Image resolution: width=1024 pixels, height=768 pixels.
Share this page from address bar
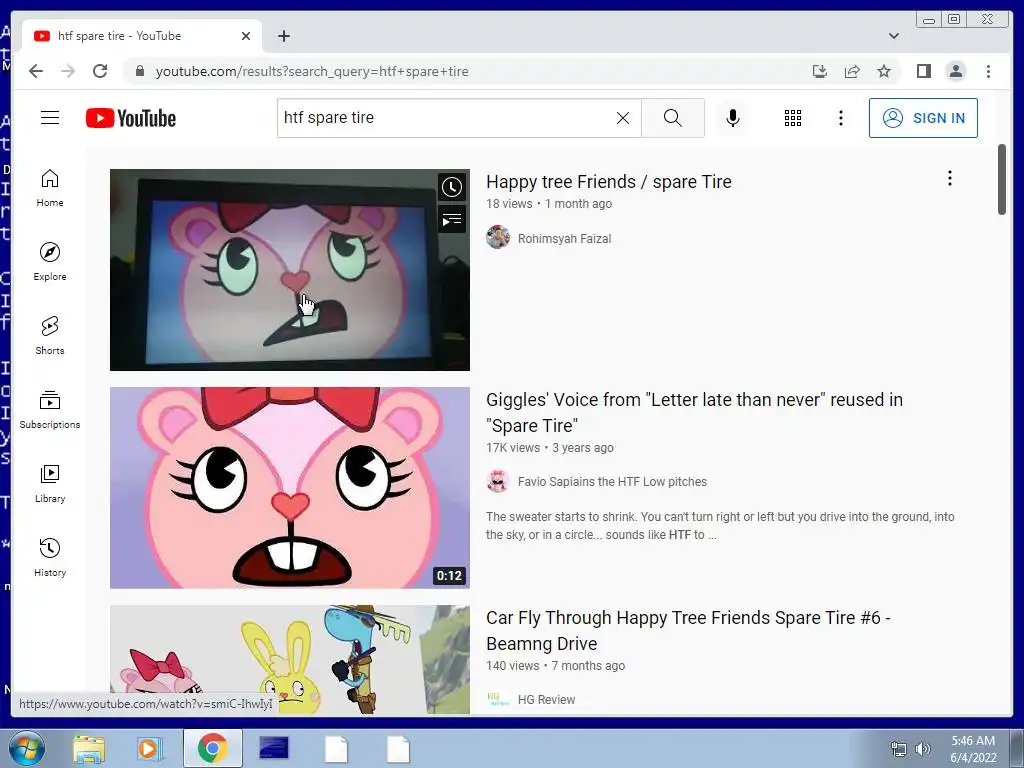852,71
